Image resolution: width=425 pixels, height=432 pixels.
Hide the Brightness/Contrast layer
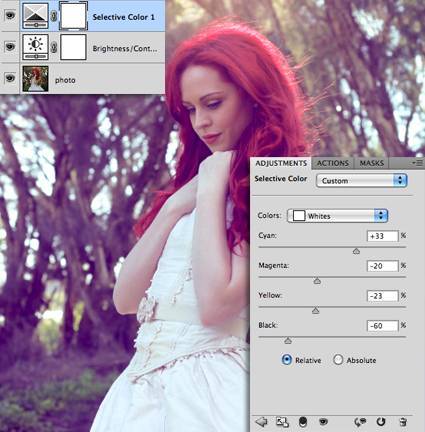[10, 47]
